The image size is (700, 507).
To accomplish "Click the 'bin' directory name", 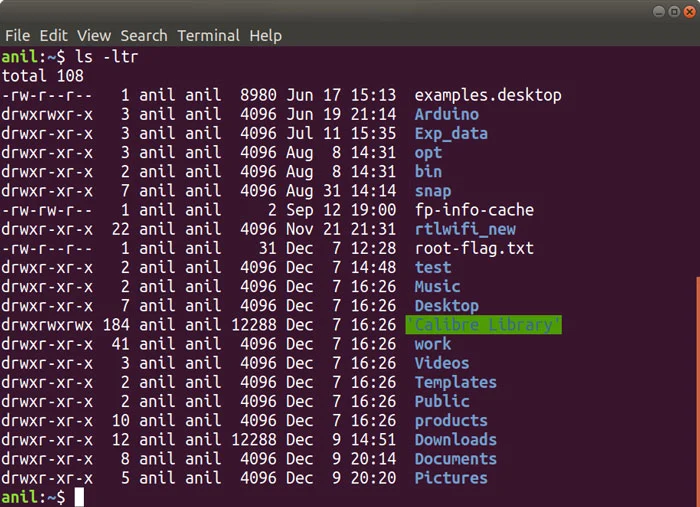I will point(428,172).
